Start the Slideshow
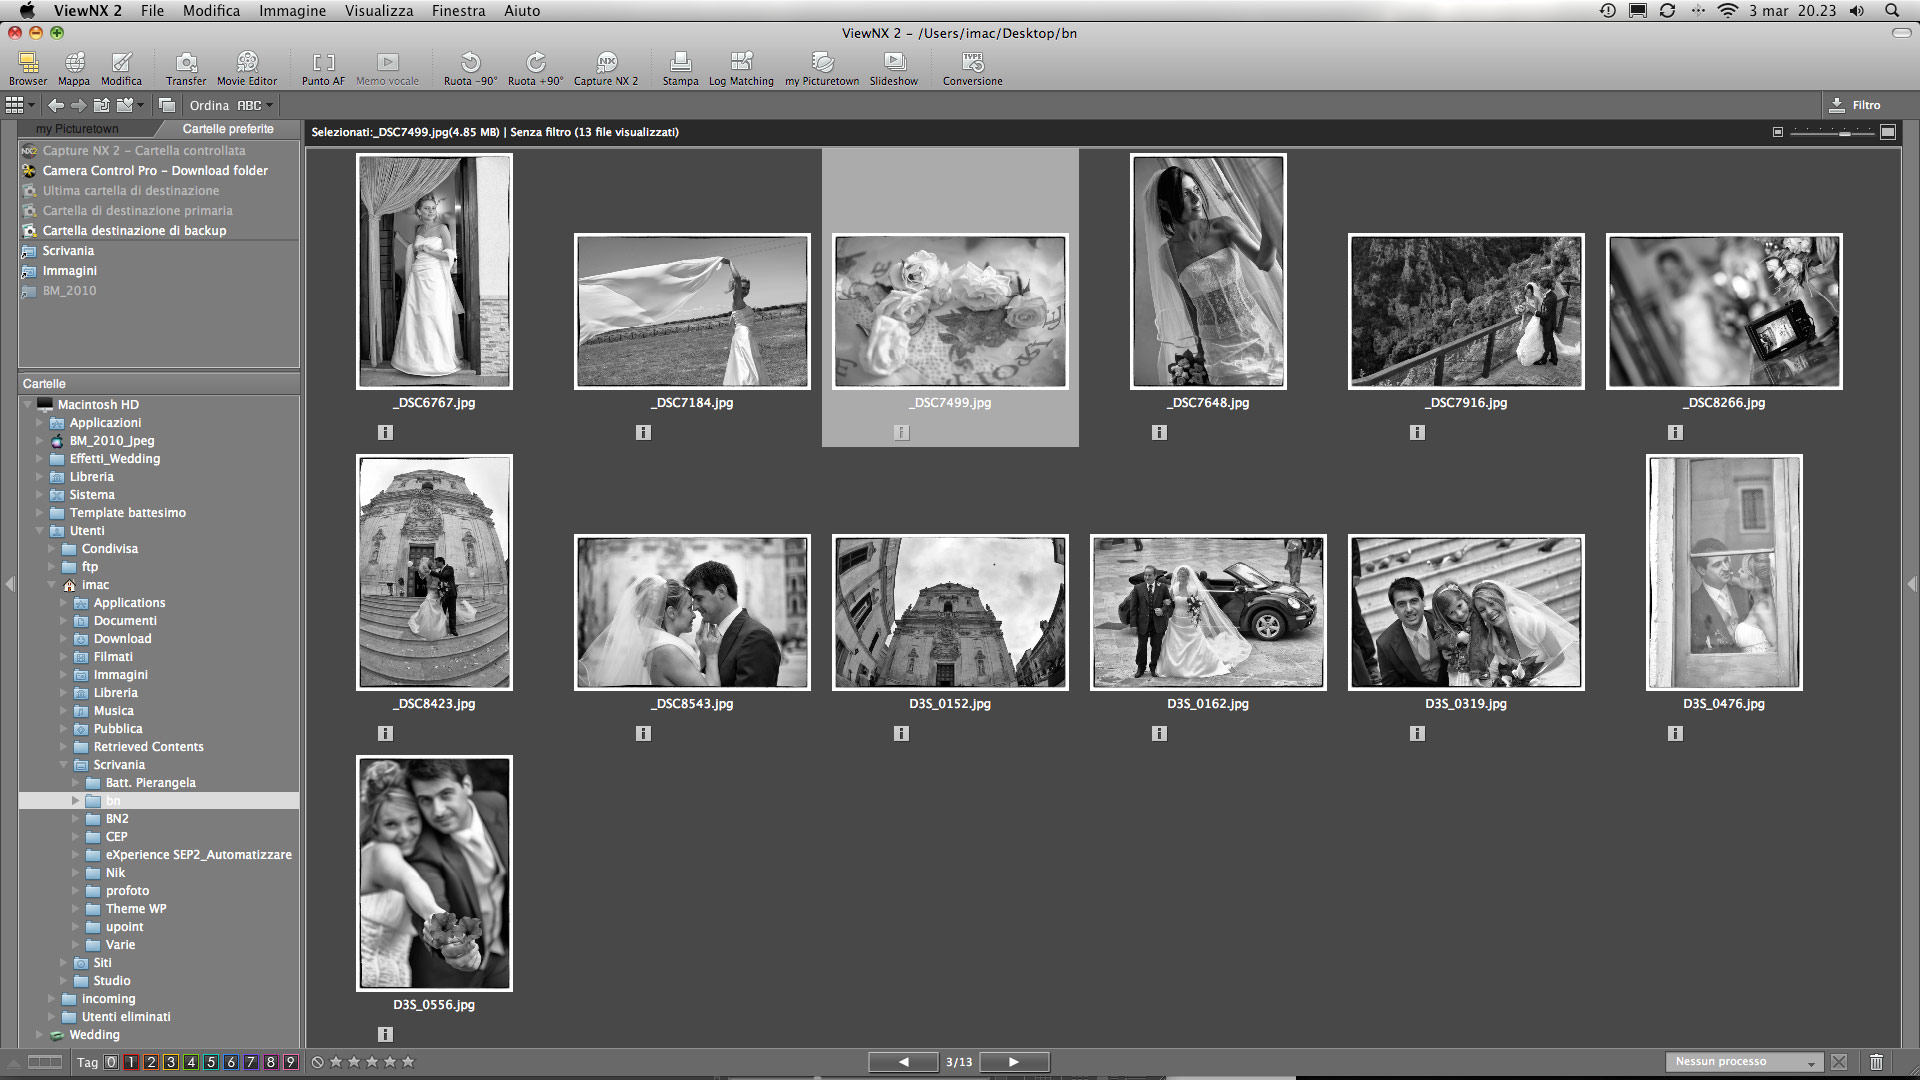The image size is (1920, 1080). 894,68
